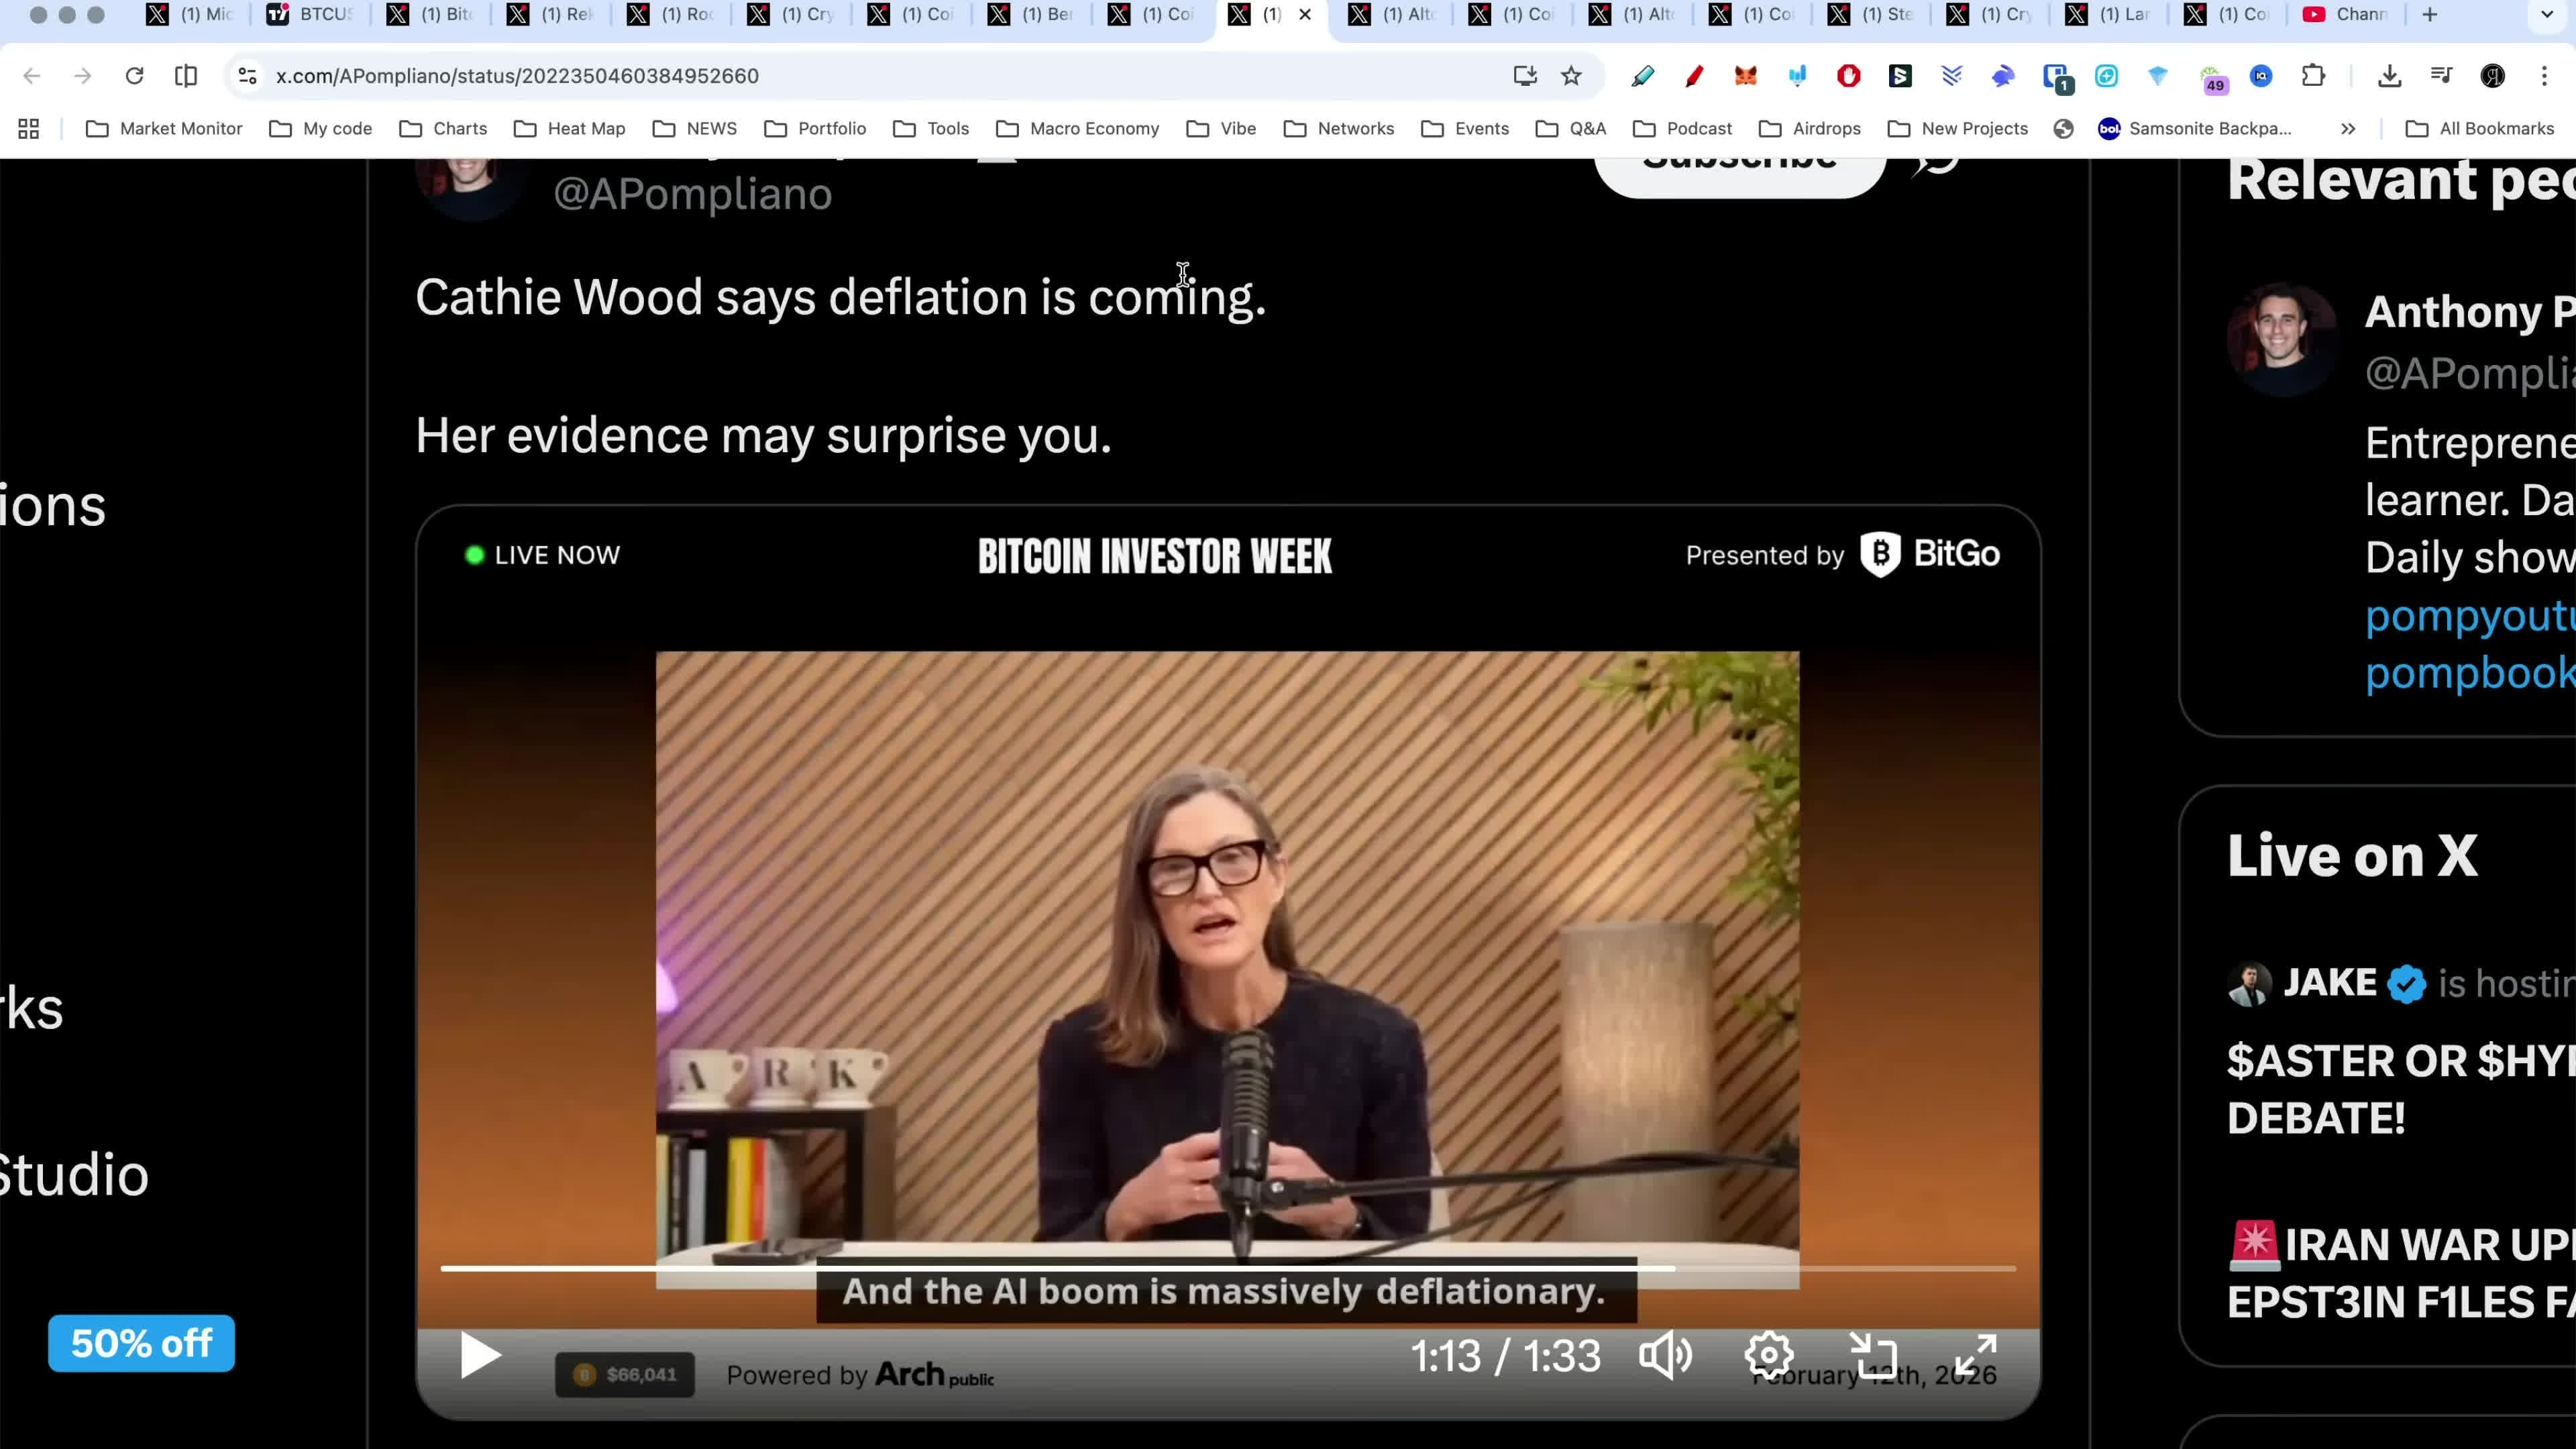
Task: Bookmark this page with star icon
Action: (1572, 76)
